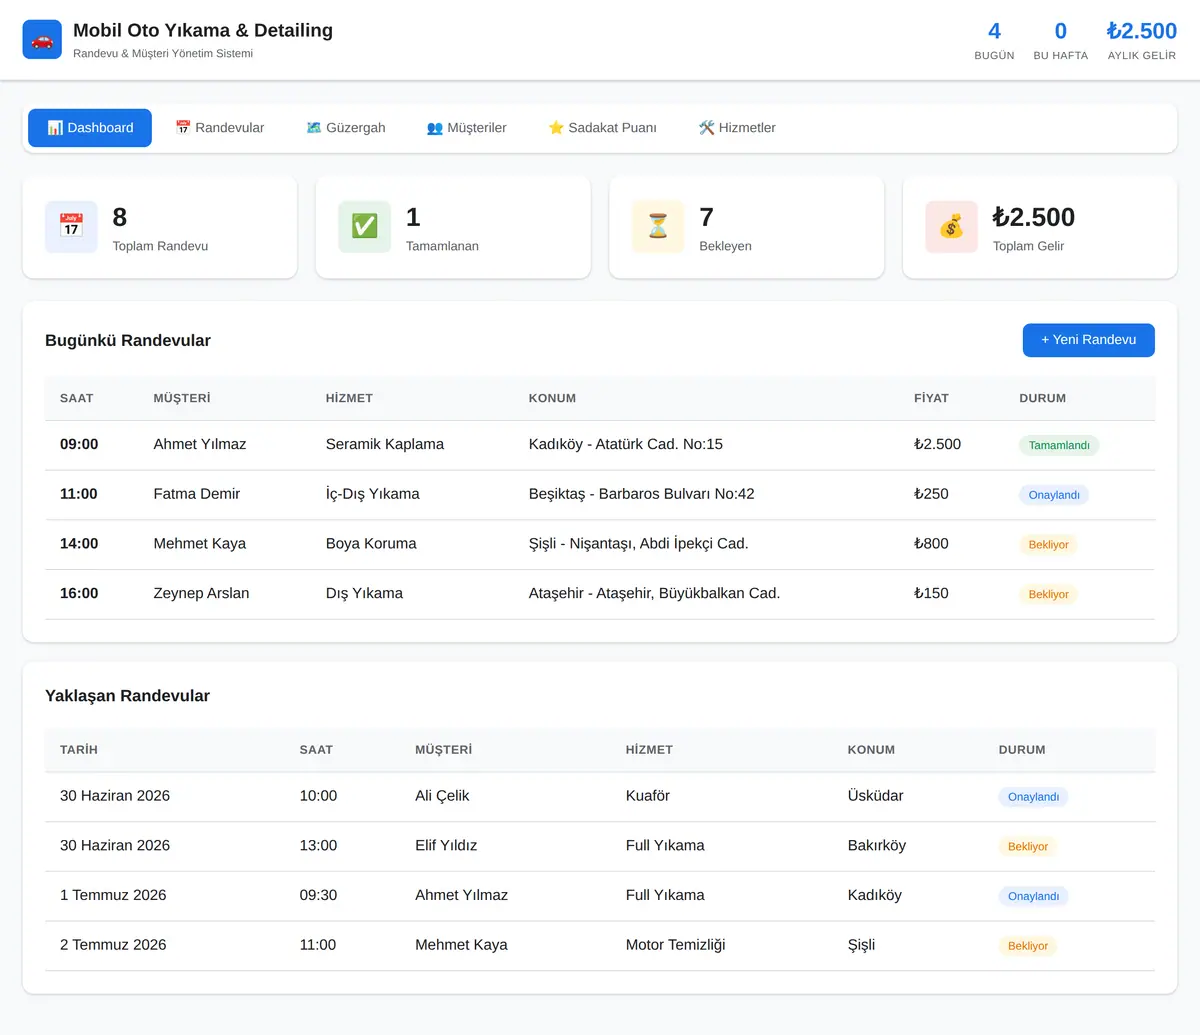Switch to the Randevular tab
The width and height of the screenshot is (1200, 1035).
pos(220,128)
